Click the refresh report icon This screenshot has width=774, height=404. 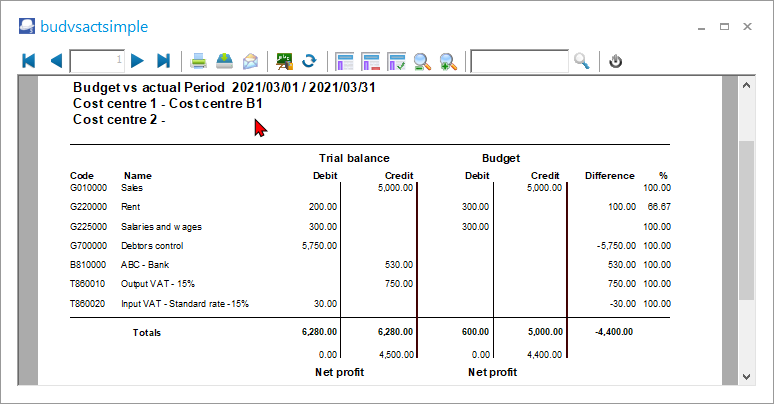310,61
